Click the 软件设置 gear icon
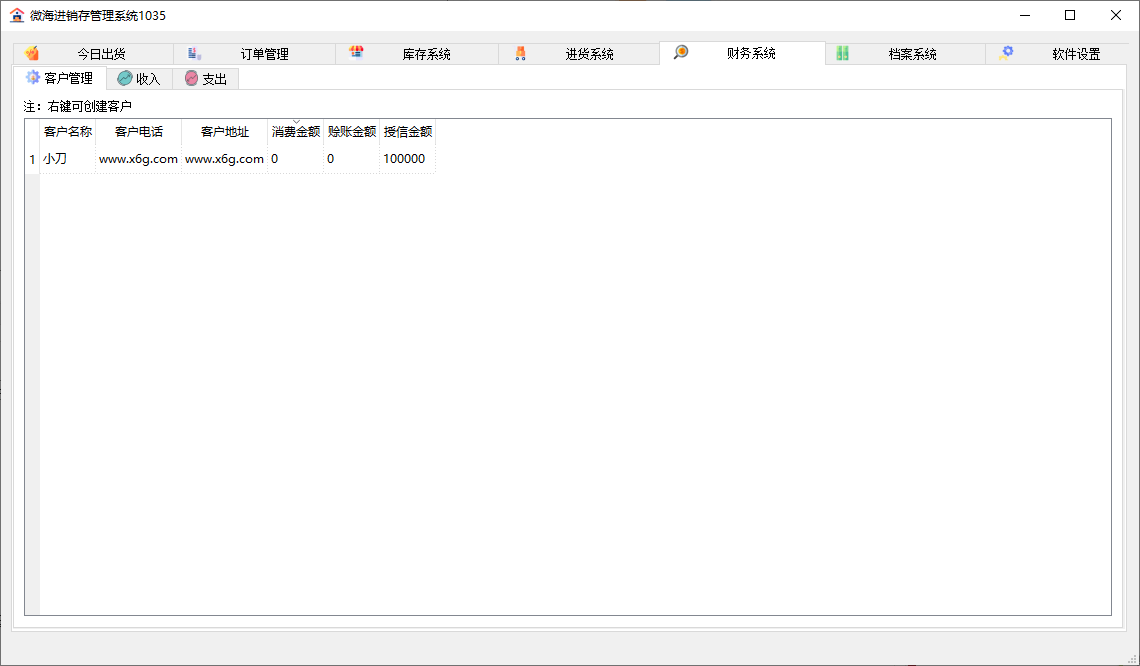This screenshot has width=1140, height=666. pos(1006,54)
